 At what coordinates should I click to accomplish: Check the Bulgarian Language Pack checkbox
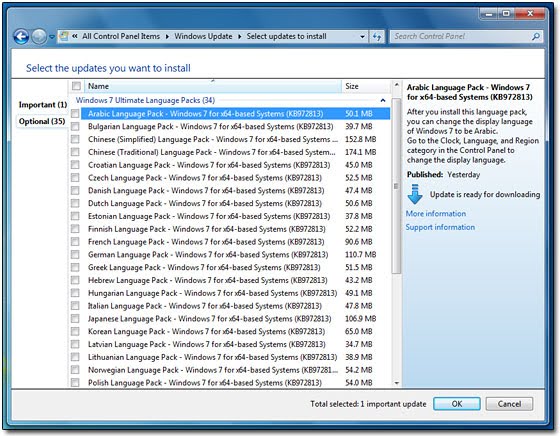click(75, 126)
